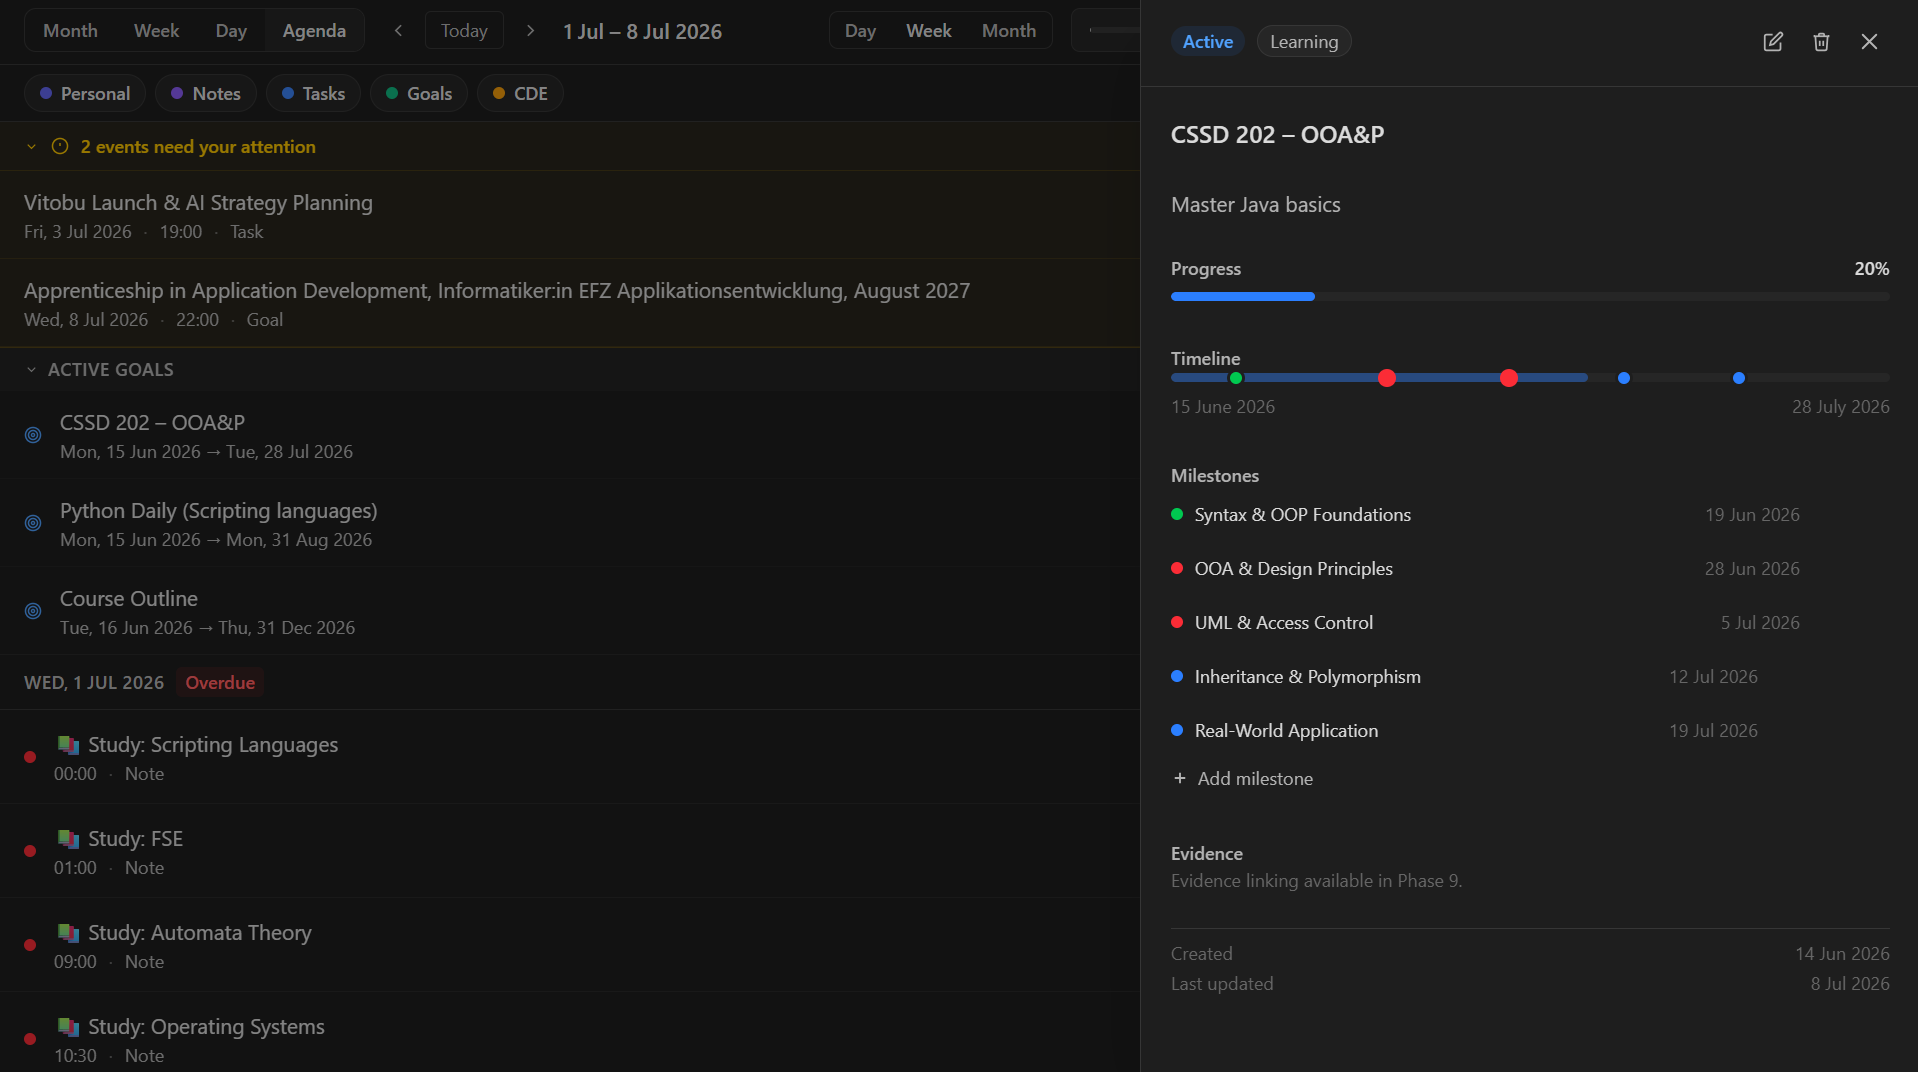Toggle the CDE calendar filter

pos(520,93)
